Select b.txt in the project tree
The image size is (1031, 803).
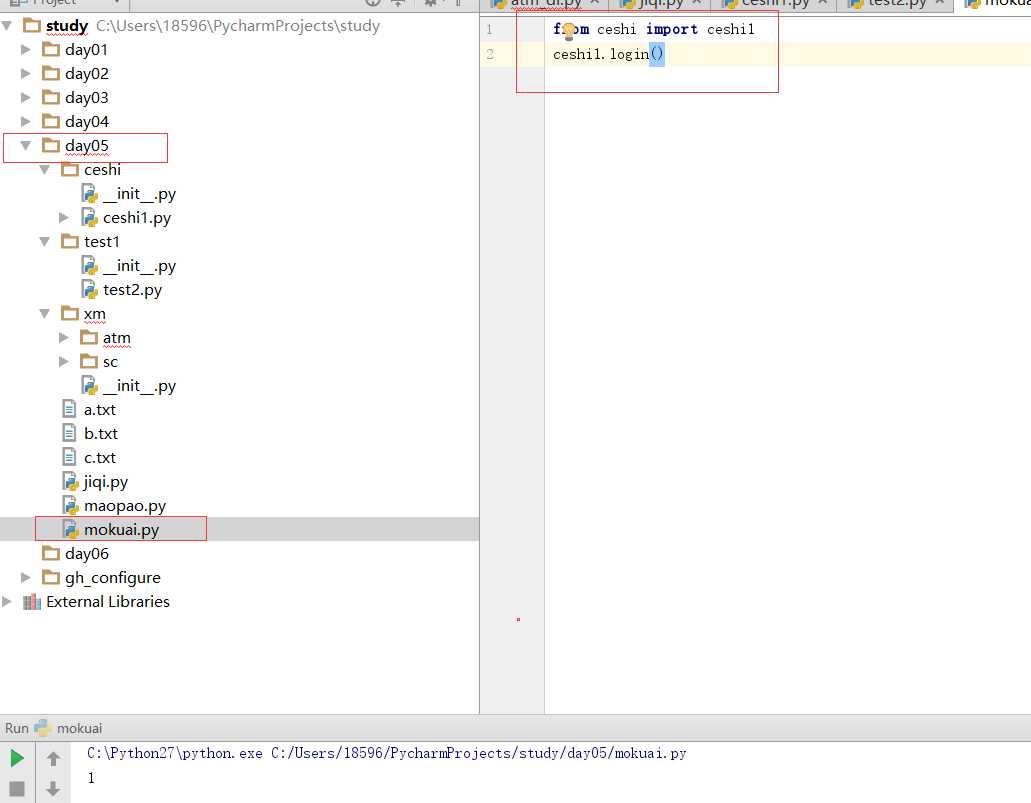[101, 433]
